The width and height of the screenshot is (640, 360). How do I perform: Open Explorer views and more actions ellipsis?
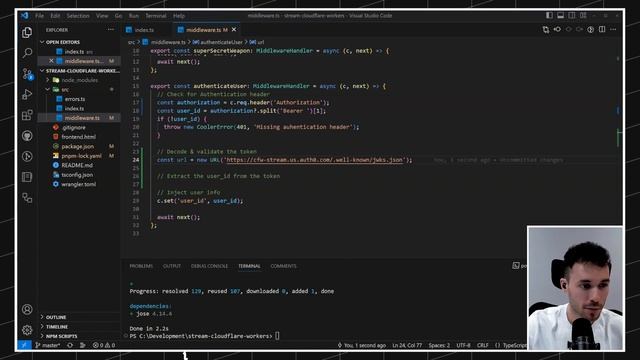[111, 30]
